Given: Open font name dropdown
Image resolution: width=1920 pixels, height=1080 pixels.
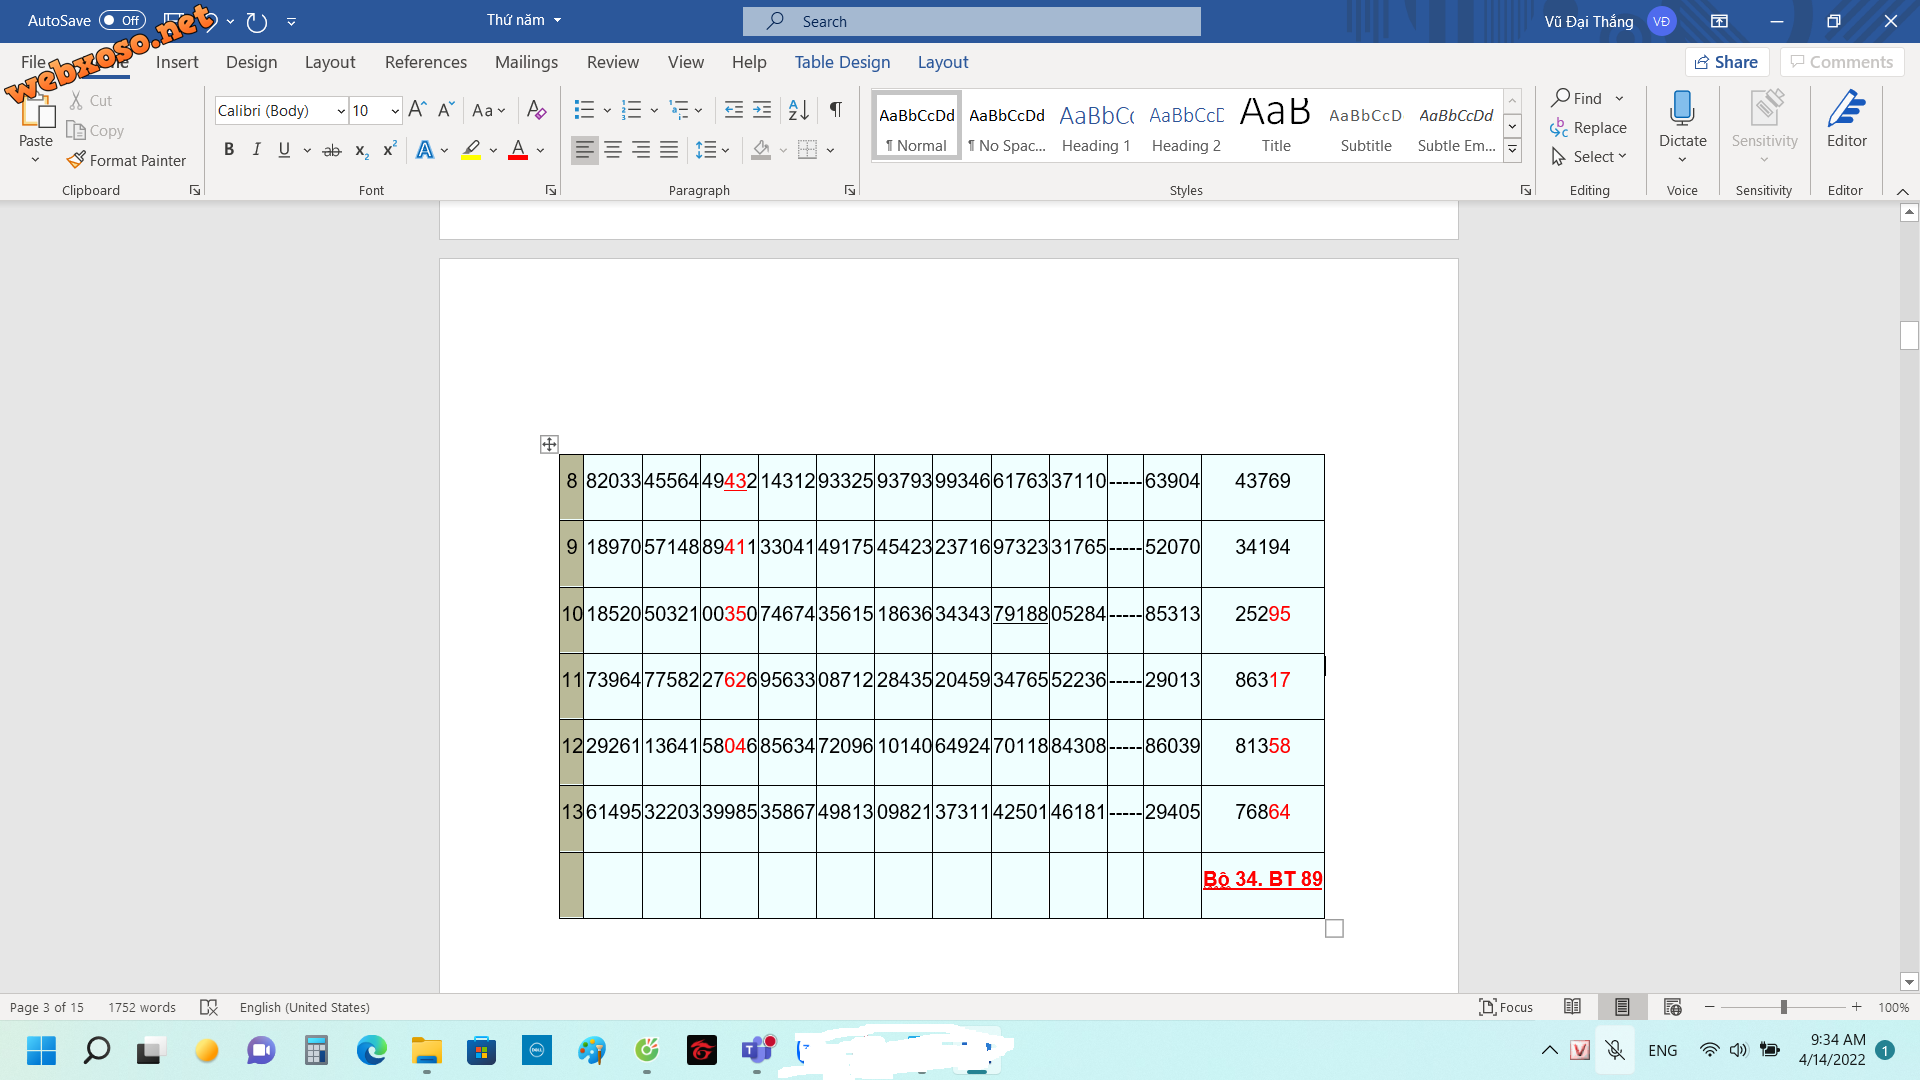Looking at the screenshot, I should [341, 111].
